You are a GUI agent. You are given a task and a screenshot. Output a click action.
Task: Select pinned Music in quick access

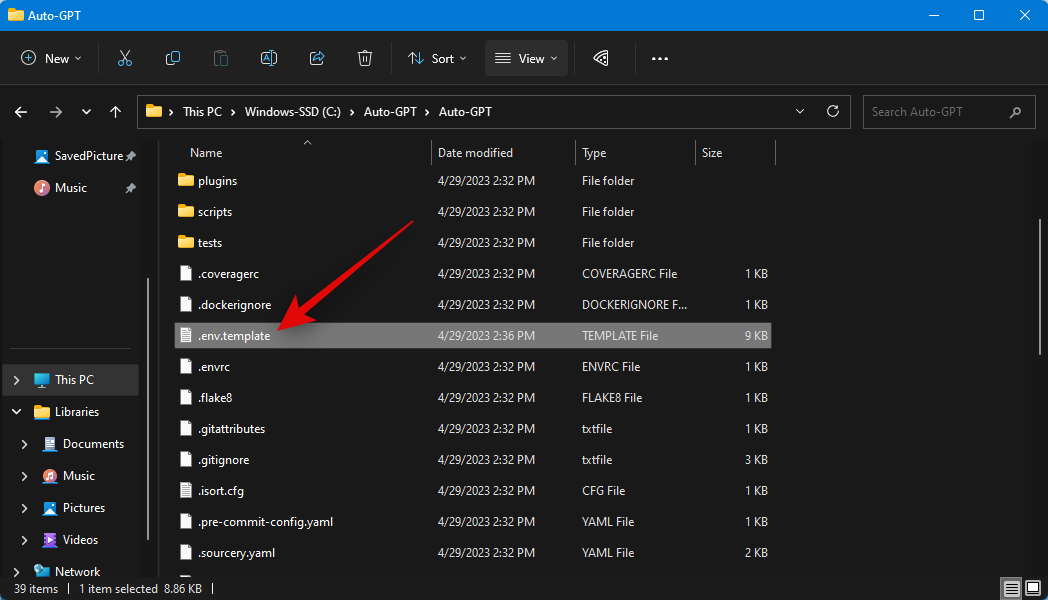pos(84,188)
